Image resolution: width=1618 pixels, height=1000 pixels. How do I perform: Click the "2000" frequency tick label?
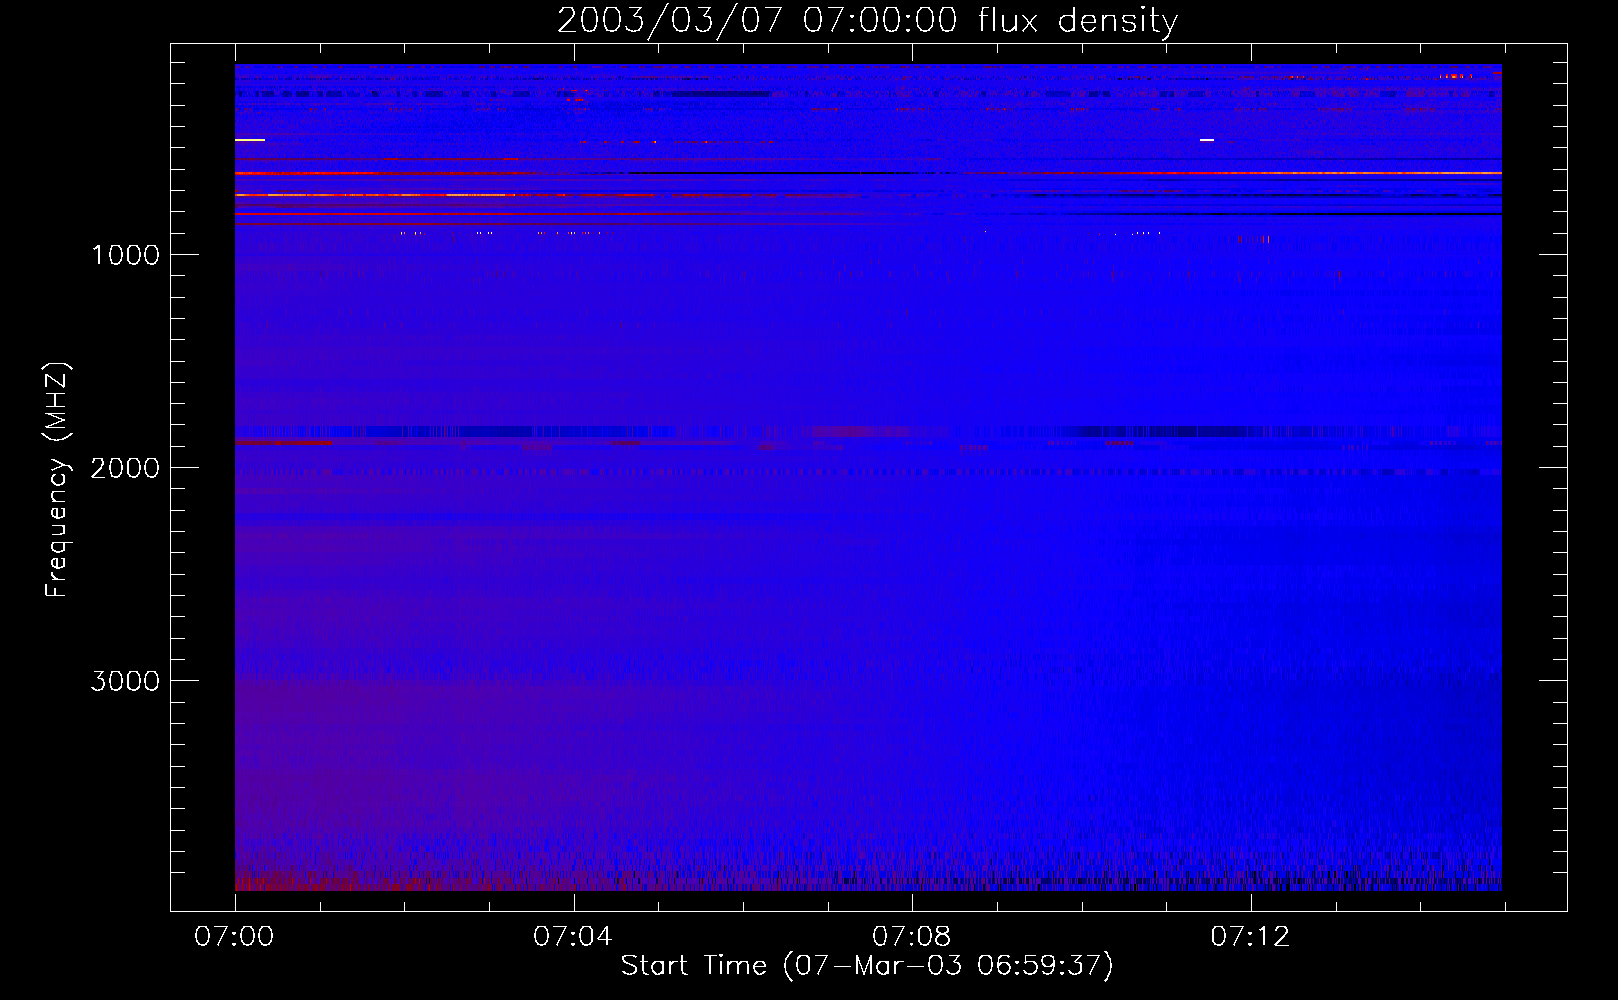pyautogui.click(x=125, y=468)
